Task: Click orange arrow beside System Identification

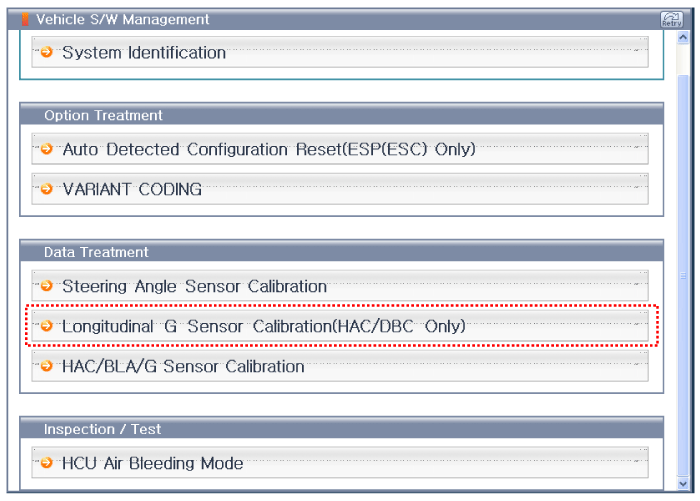Action: (47, 52)
